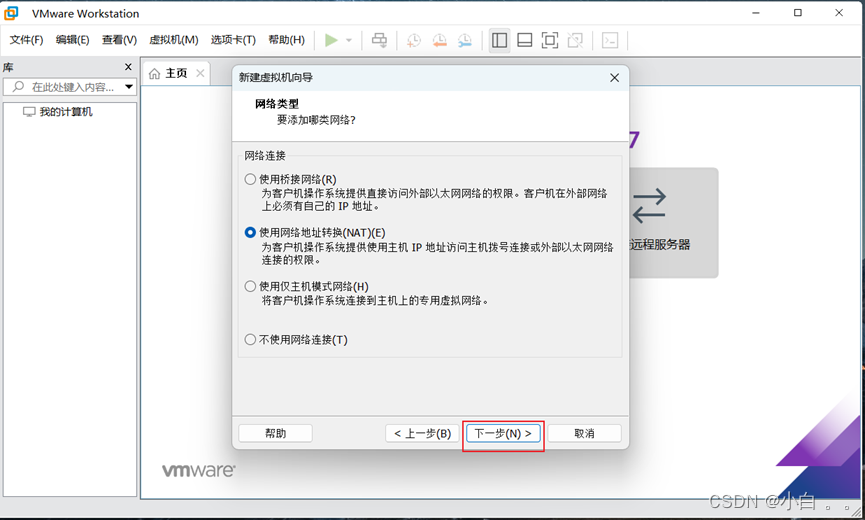
Task: Click the Send Ctrl+Alt+Del toolbar icon
Action: click(x=379, y=40)
